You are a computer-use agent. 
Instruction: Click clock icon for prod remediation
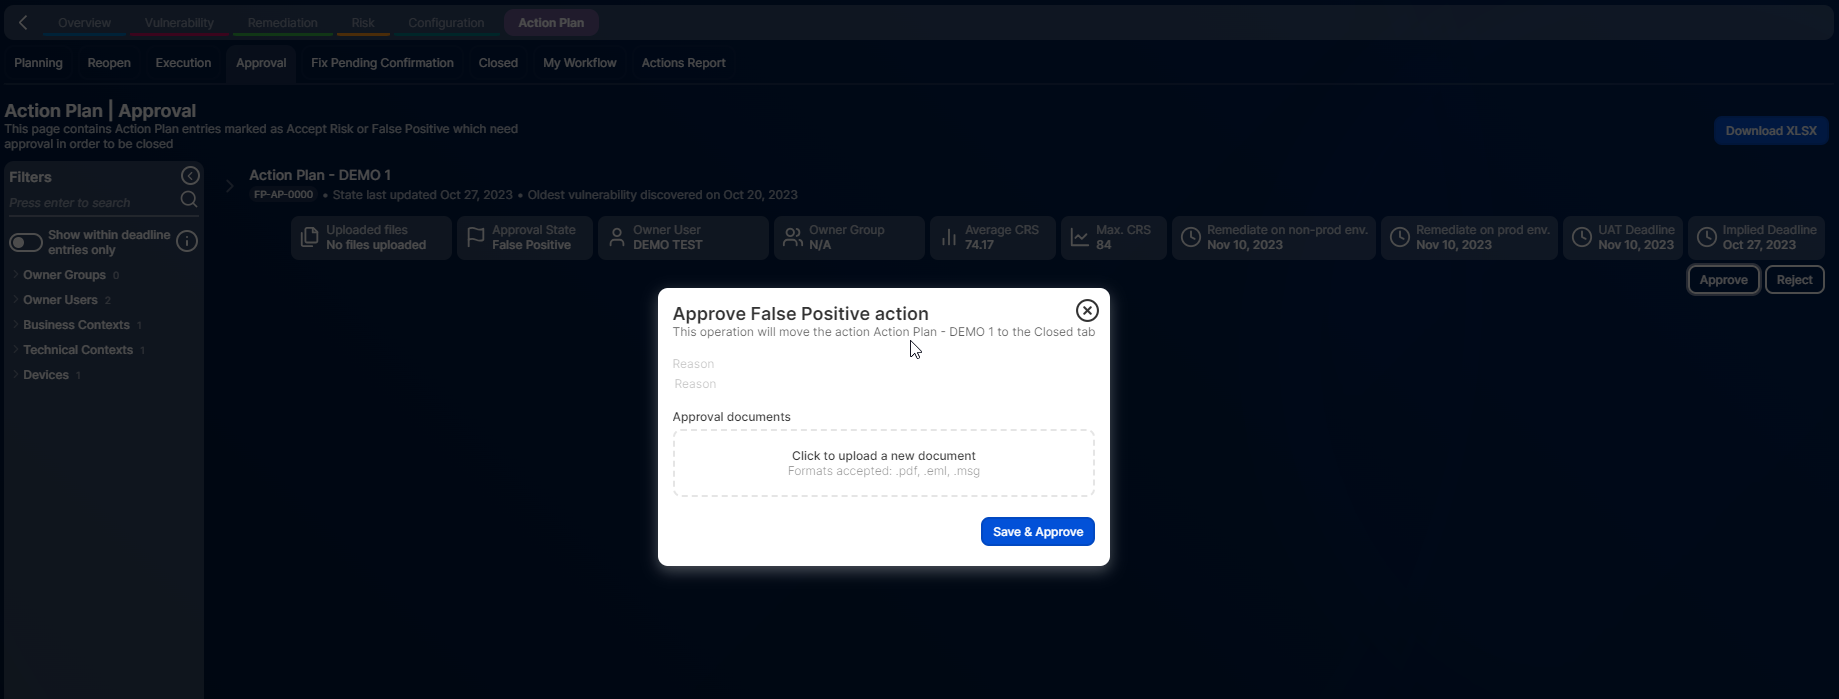(1400, 237)
